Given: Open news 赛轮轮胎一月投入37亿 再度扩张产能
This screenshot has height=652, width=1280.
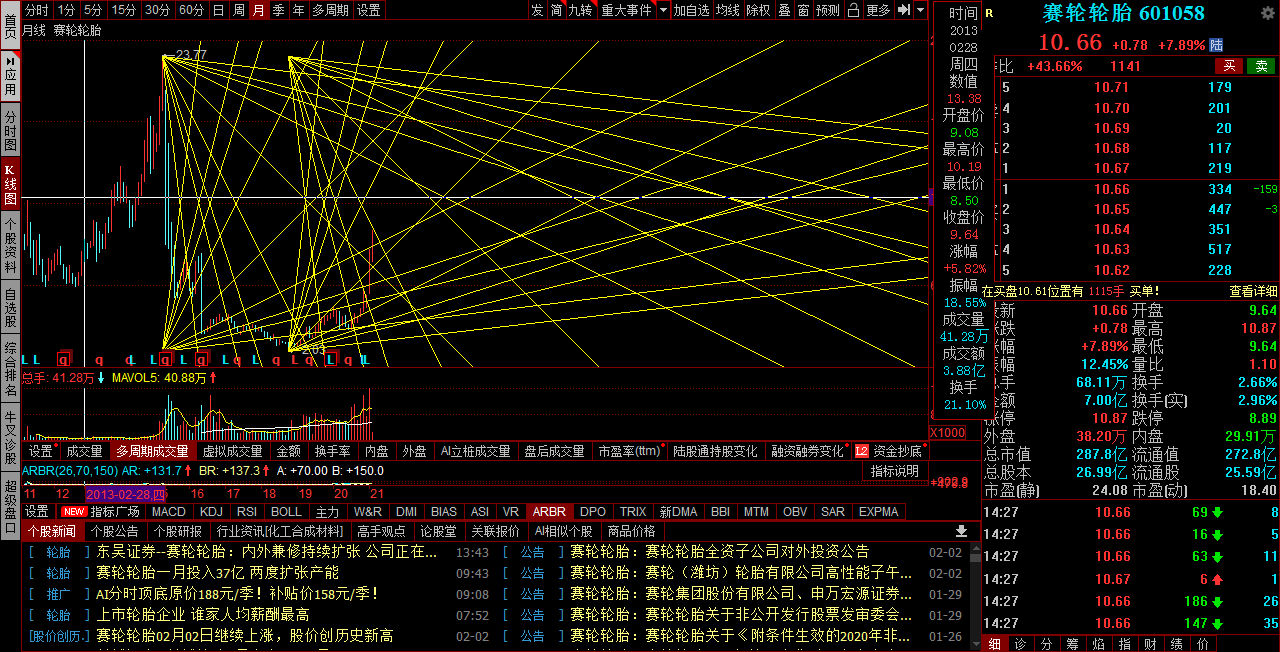Looking at the screenshot, I should coord(217,573).
